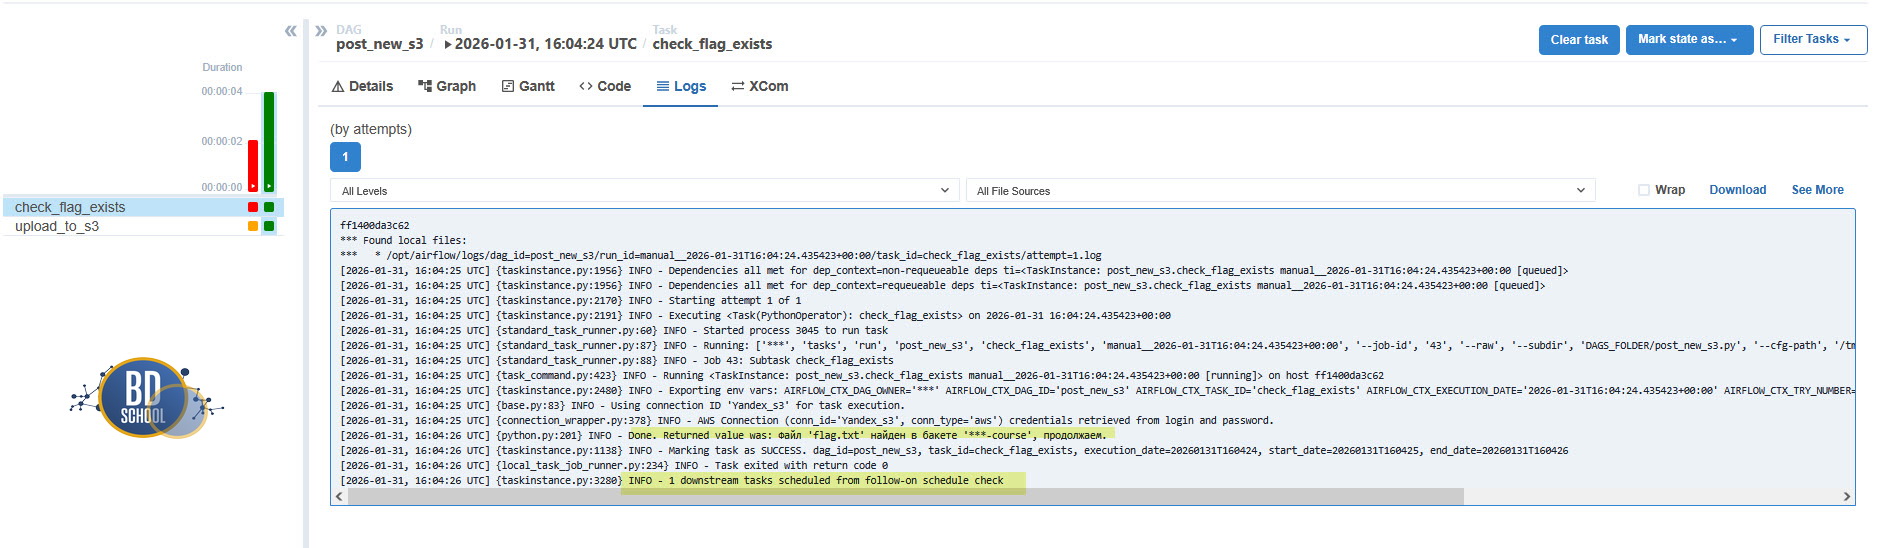Image resolution: width=1887 pixels, height=548 pixels.
Task: Switch to the Gantt tab
Action: 528,87
